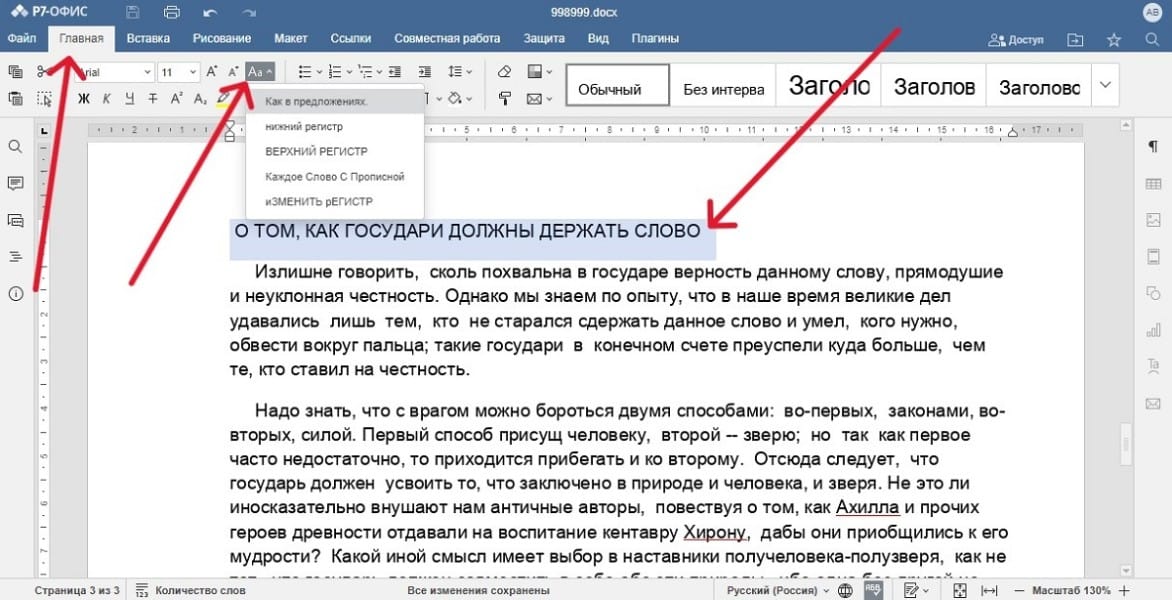Image resolution: width=1172 pixels, height=600 pixels.
Task: Expand the bulleted list options arrow
Action: pos(319,72)
